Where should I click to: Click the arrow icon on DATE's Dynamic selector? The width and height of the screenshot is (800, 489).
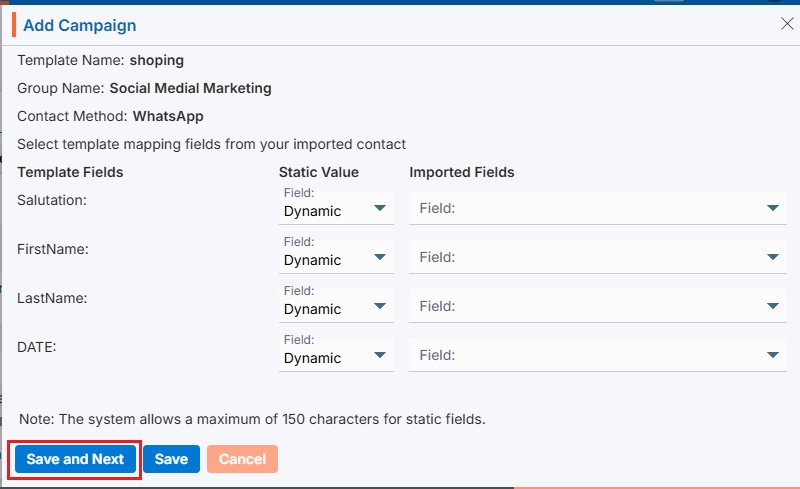(x=380, y=355)
